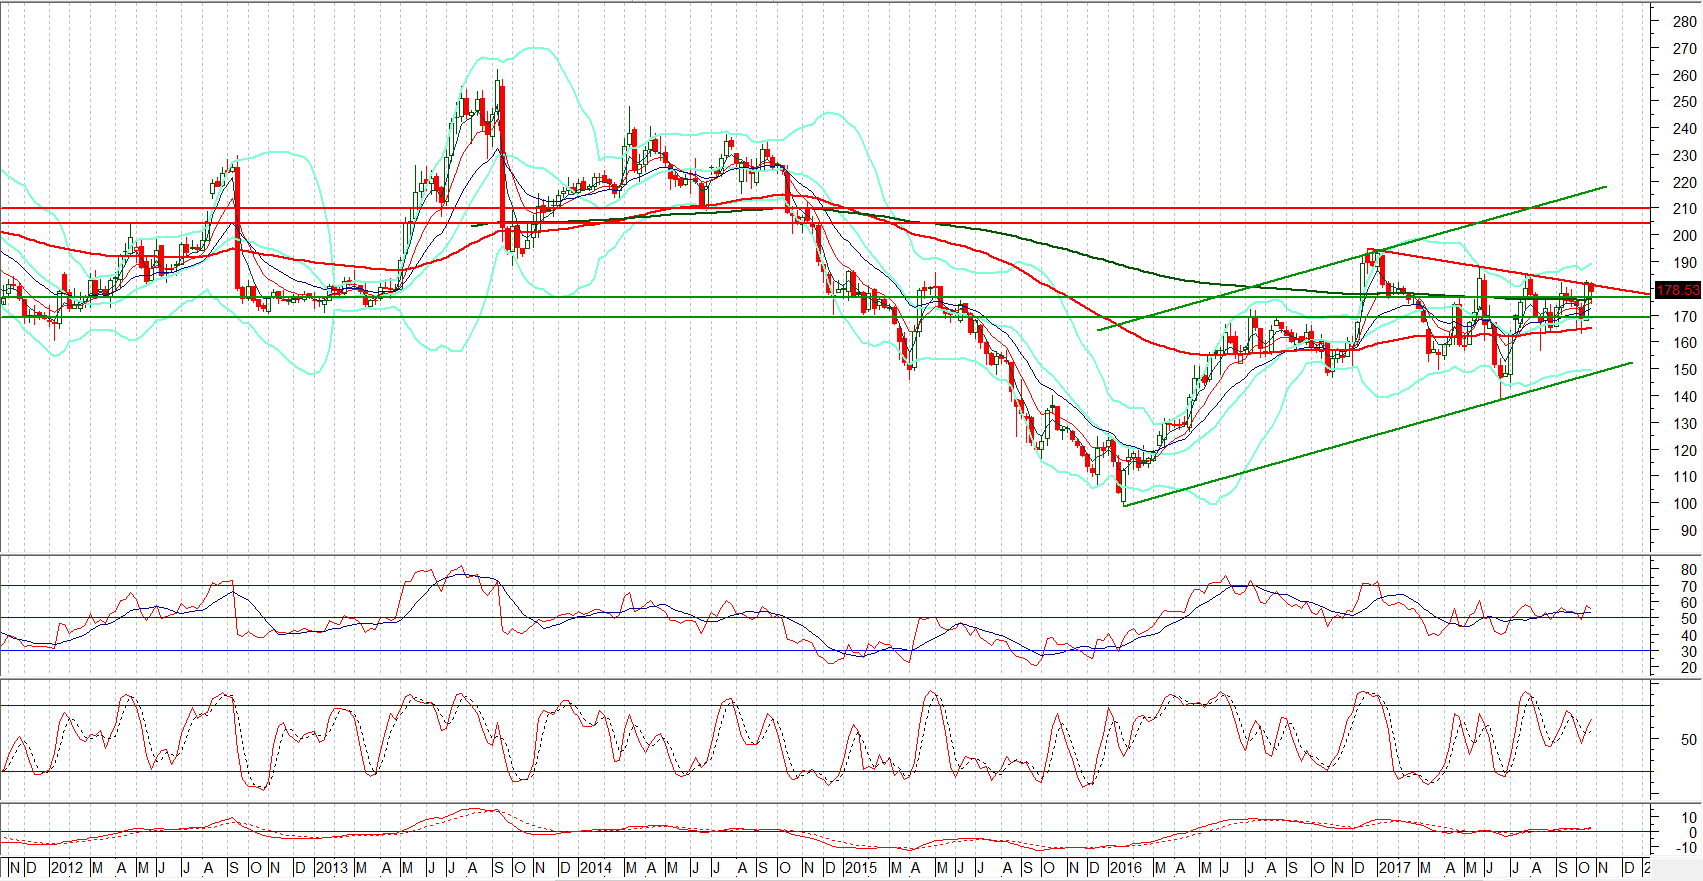This screenshot has height=881, width=1703.
Task: Click the 160 price scale label
Action: coord(1685,342)
